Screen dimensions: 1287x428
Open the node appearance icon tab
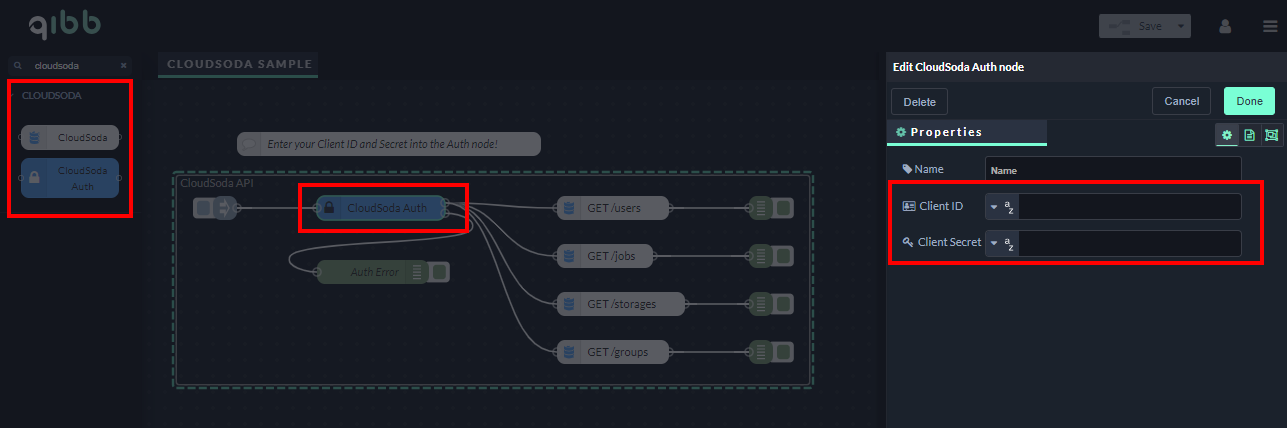(x=1271, y=134)
